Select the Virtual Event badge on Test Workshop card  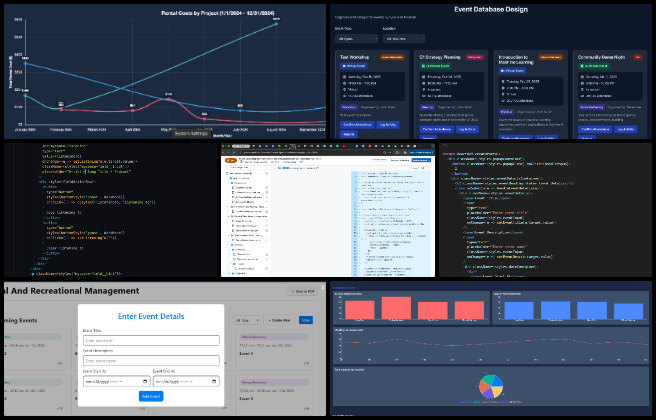coord(354,66)
